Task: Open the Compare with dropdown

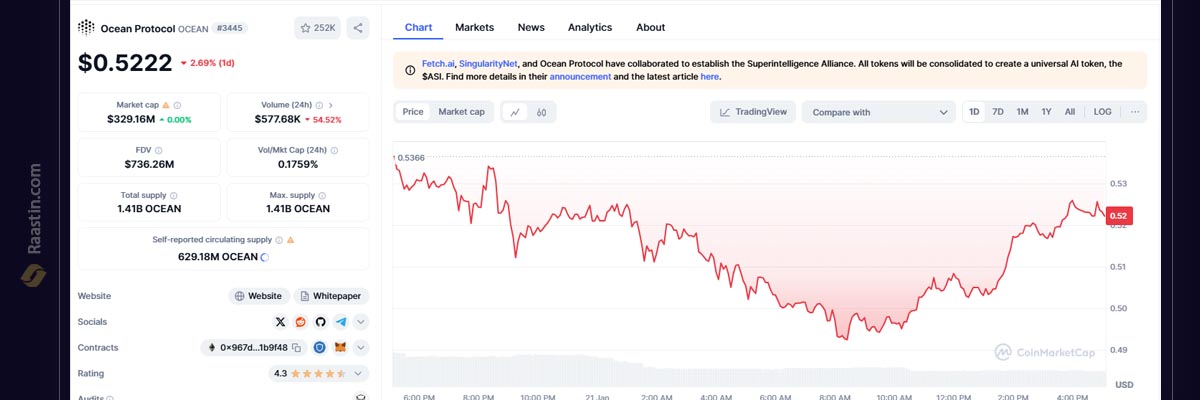Action: tap(879, 112)
